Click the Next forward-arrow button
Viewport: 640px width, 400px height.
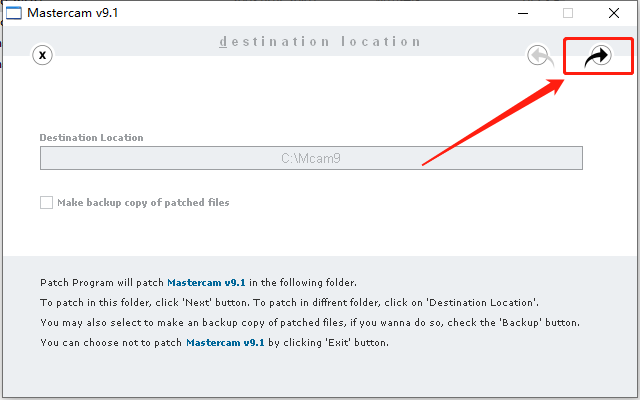coord(598,56)
